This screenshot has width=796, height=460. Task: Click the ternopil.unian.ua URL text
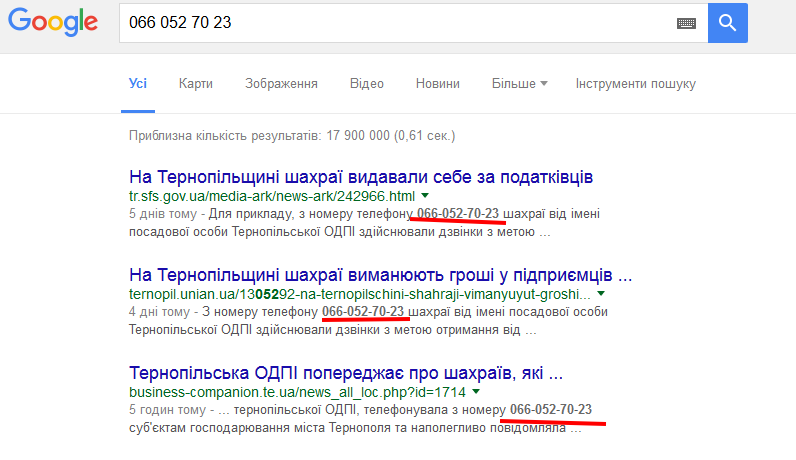tap(360, 294)
